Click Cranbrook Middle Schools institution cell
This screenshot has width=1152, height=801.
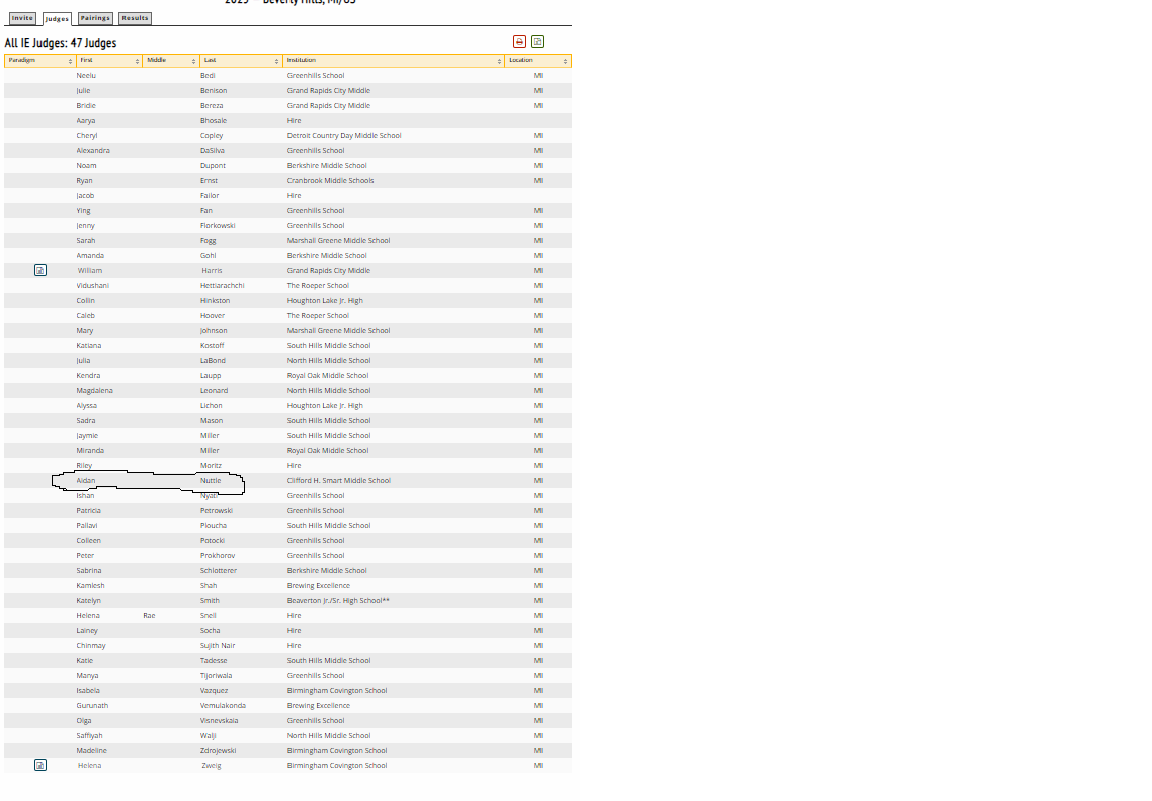tap(331, 181)
